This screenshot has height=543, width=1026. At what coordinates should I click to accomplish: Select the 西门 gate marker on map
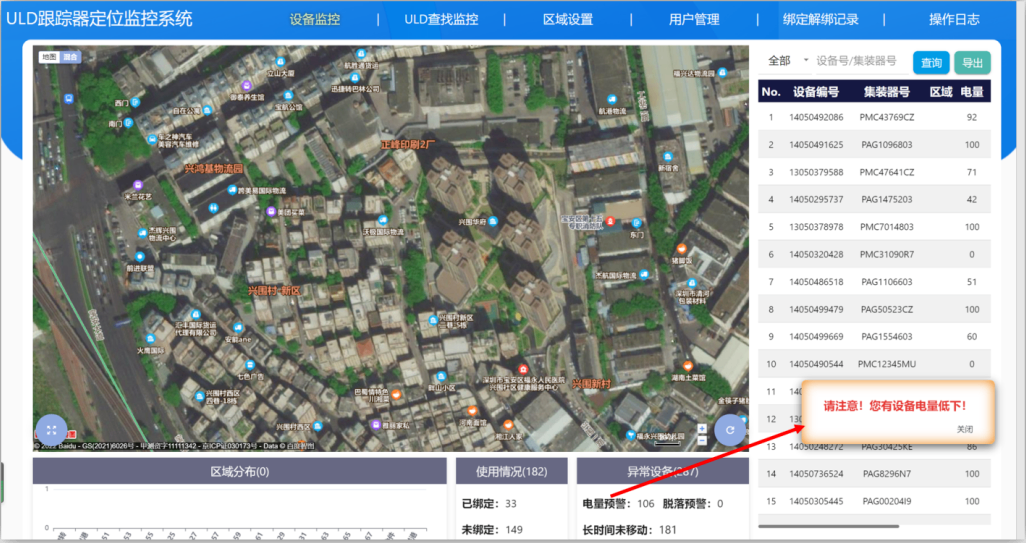(x=135, y=103)
